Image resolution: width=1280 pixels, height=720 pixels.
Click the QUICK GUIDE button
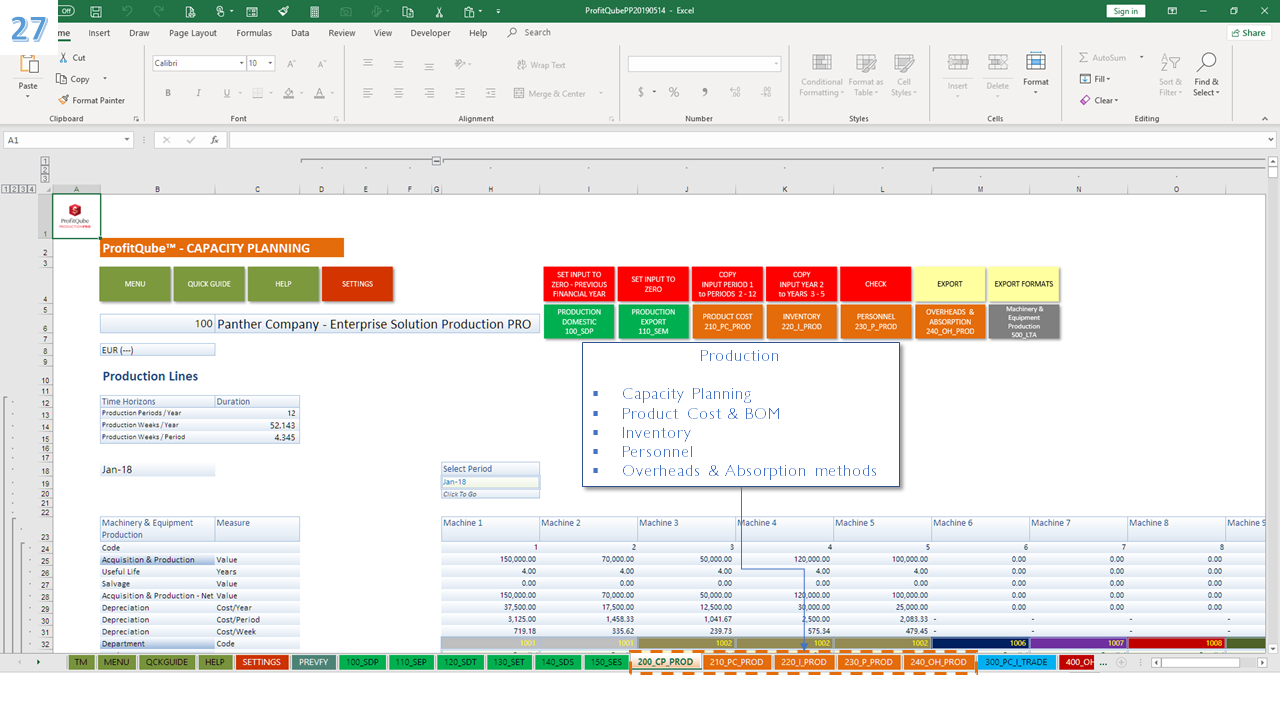click(x=209, y=284)
